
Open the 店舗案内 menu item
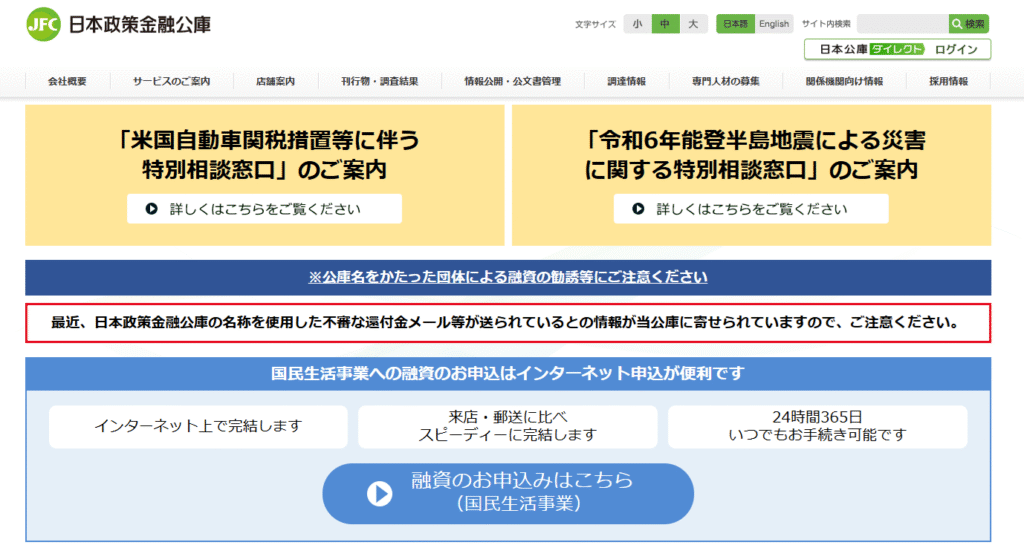click(x=275, y=82)
